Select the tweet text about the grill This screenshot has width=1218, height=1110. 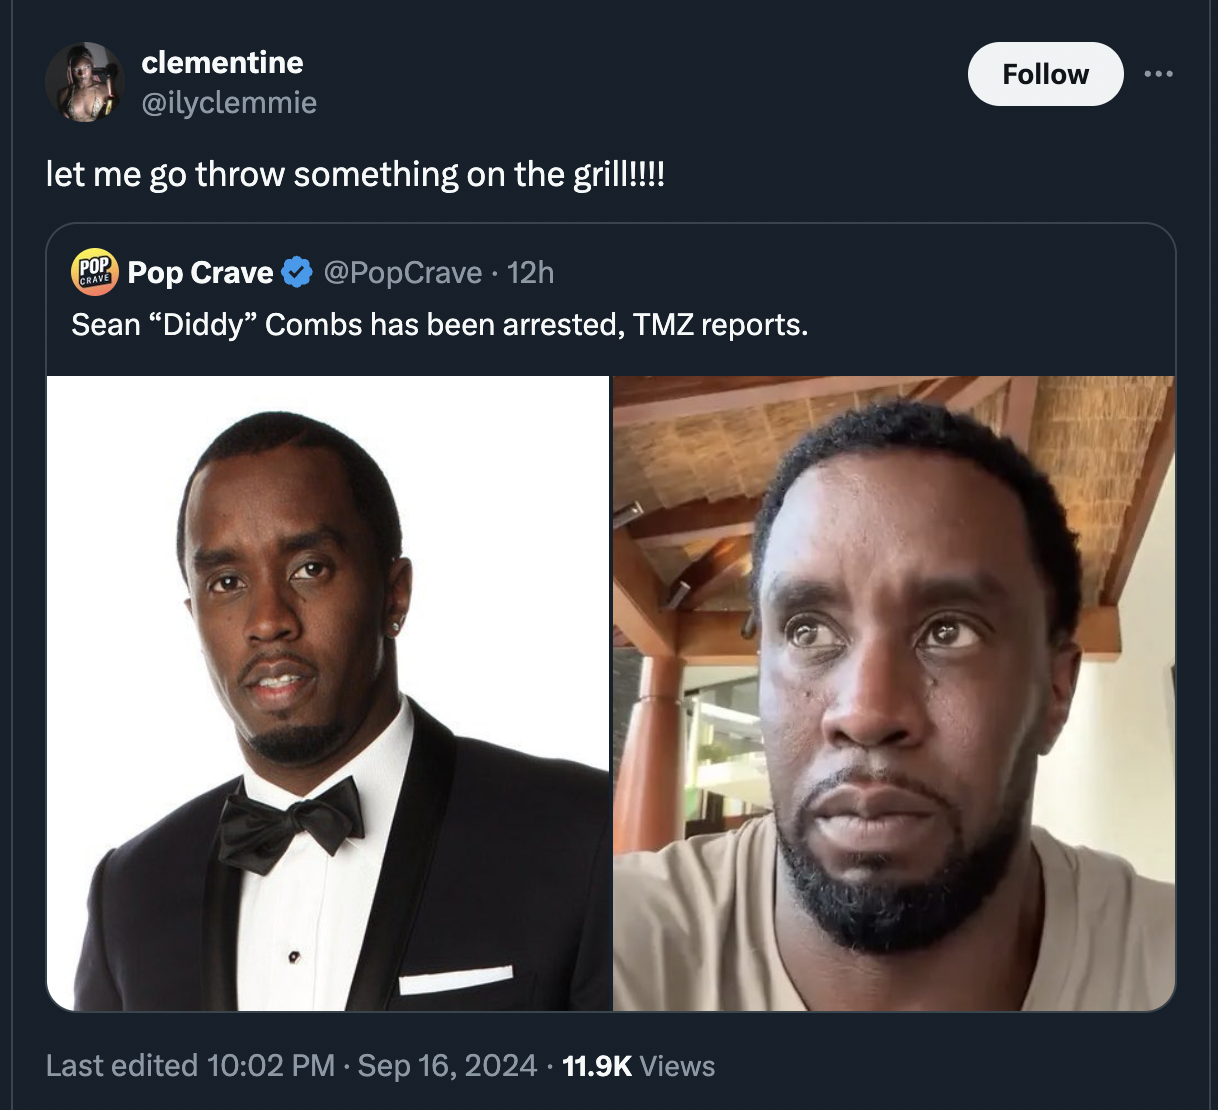357,173
